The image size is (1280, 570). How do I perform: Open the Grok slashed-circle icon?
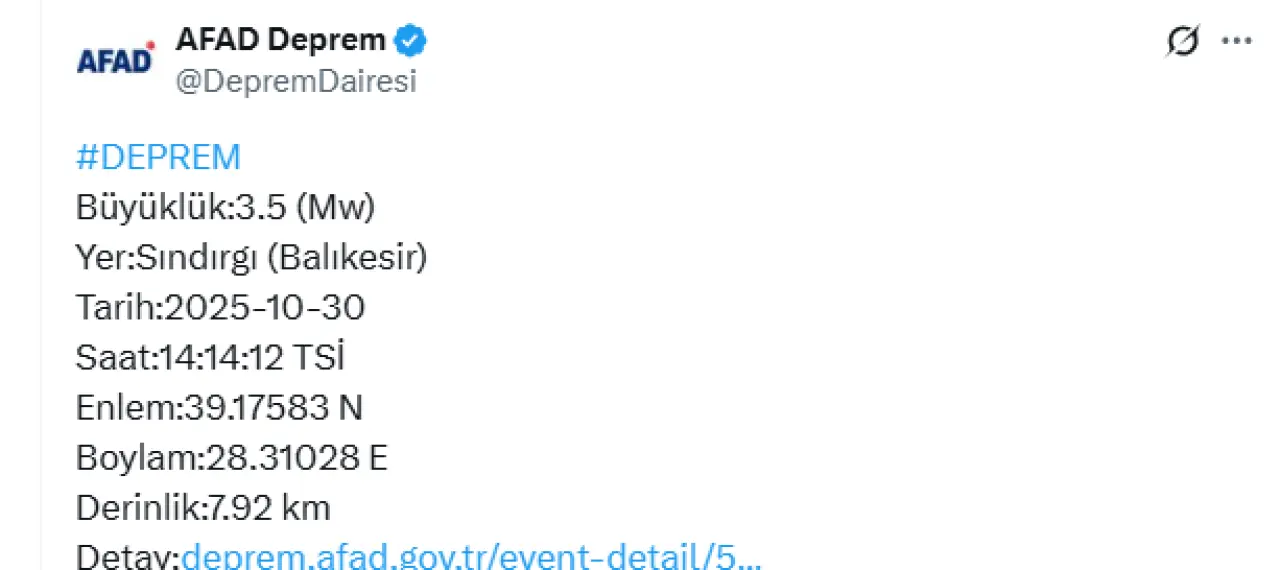1183,42
